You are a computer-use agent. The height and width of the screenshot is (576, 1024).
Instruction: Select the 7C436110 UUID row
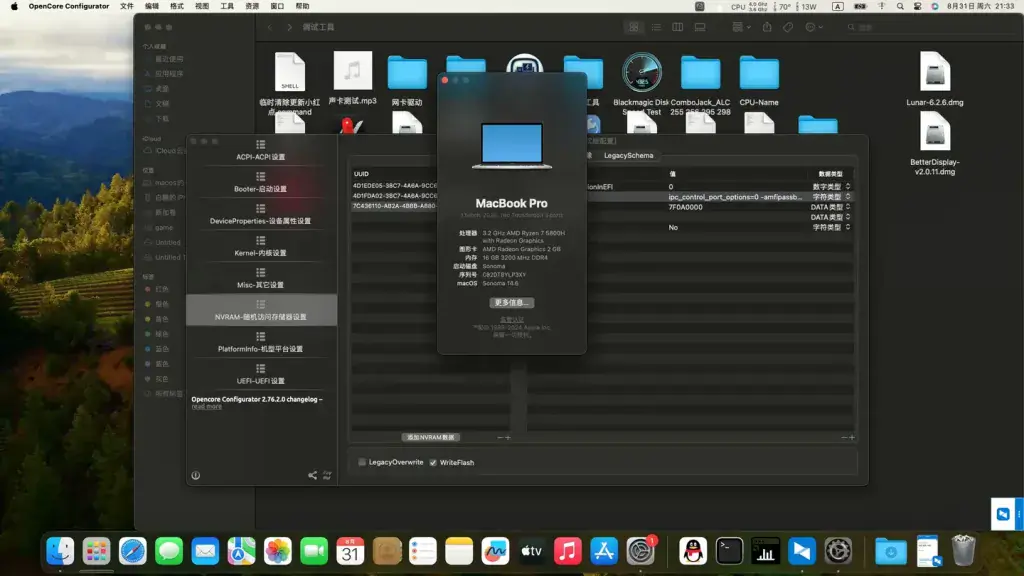394,206
